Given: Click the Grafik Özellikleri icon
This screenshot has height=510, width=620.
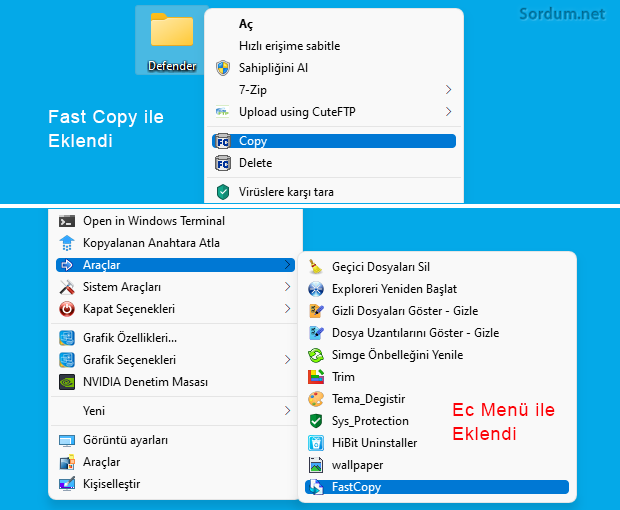Looking at the screenshot, I should tap(67, 338).
